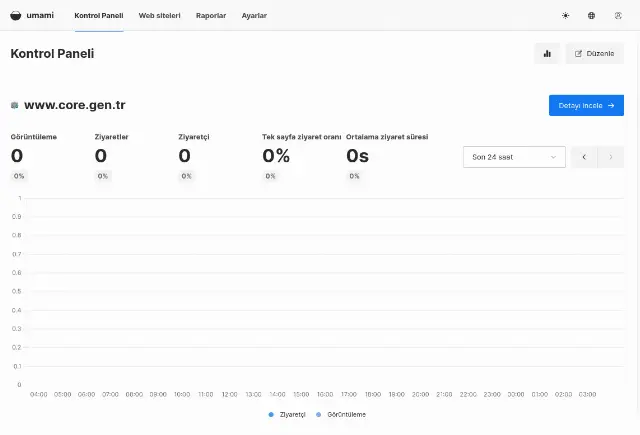Click the 04:00 chart axis label
Image resolution: width=640 pixels, height=435 pixels.
pyautogui.click(x=39, y=395)
